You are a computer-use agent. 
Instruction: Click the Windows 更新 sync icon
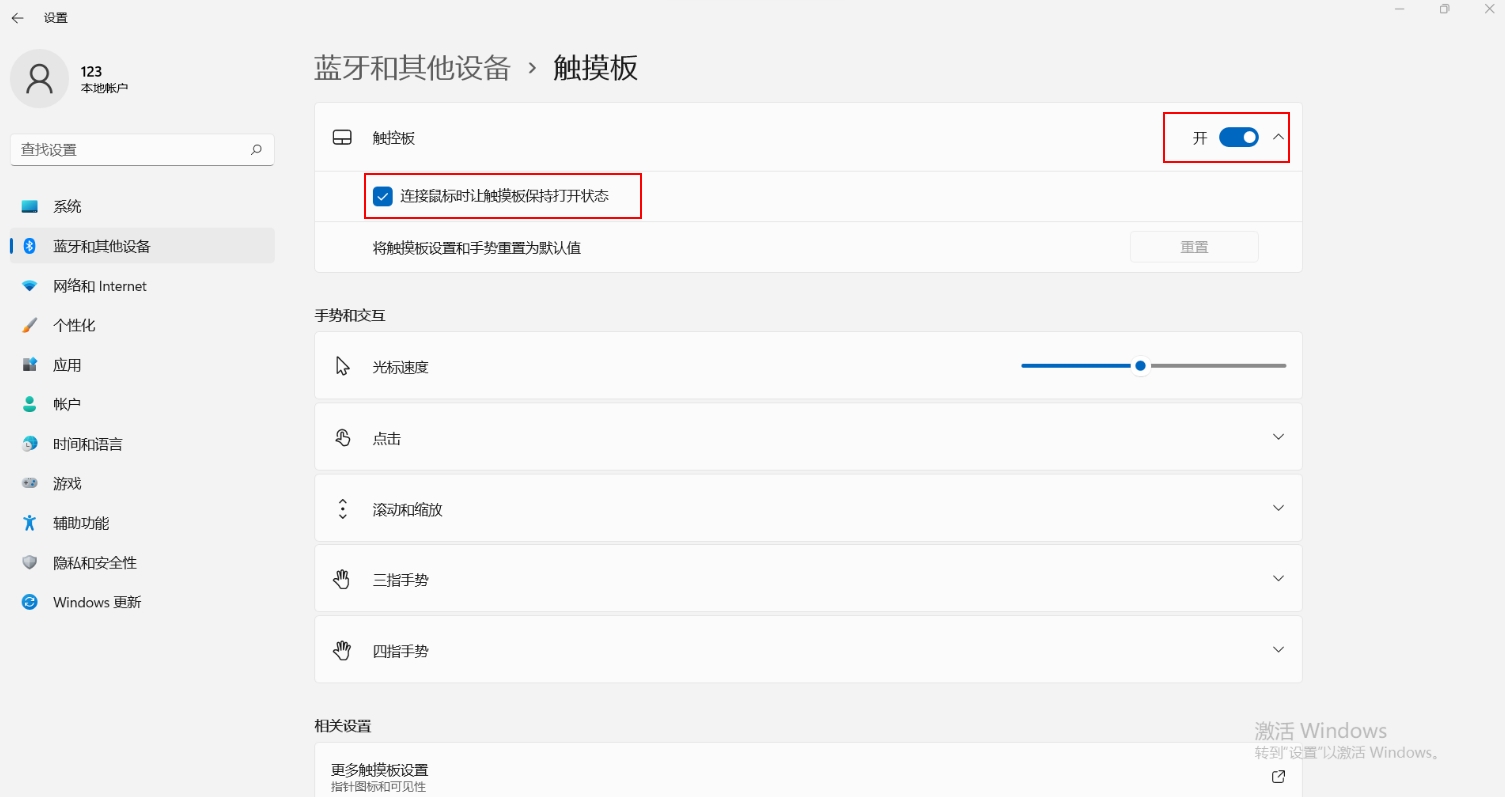pyautogui.click(x=30, y=603)
